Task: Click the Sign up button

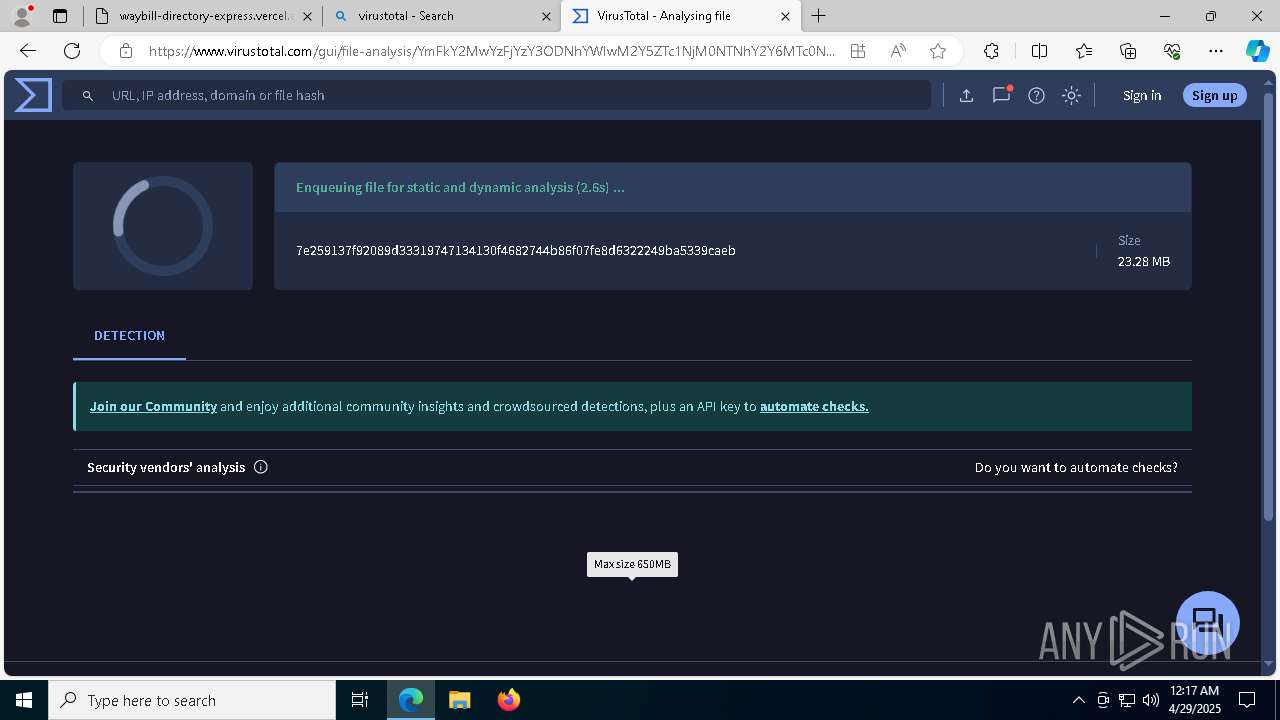Action: pyautogui.click(x=1214, y=95)
